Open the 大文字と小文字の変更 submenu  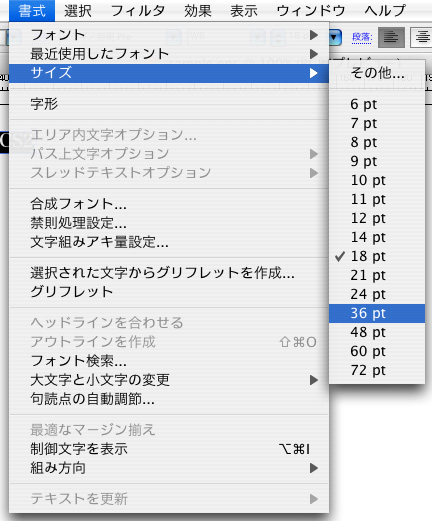click(169, 380)
